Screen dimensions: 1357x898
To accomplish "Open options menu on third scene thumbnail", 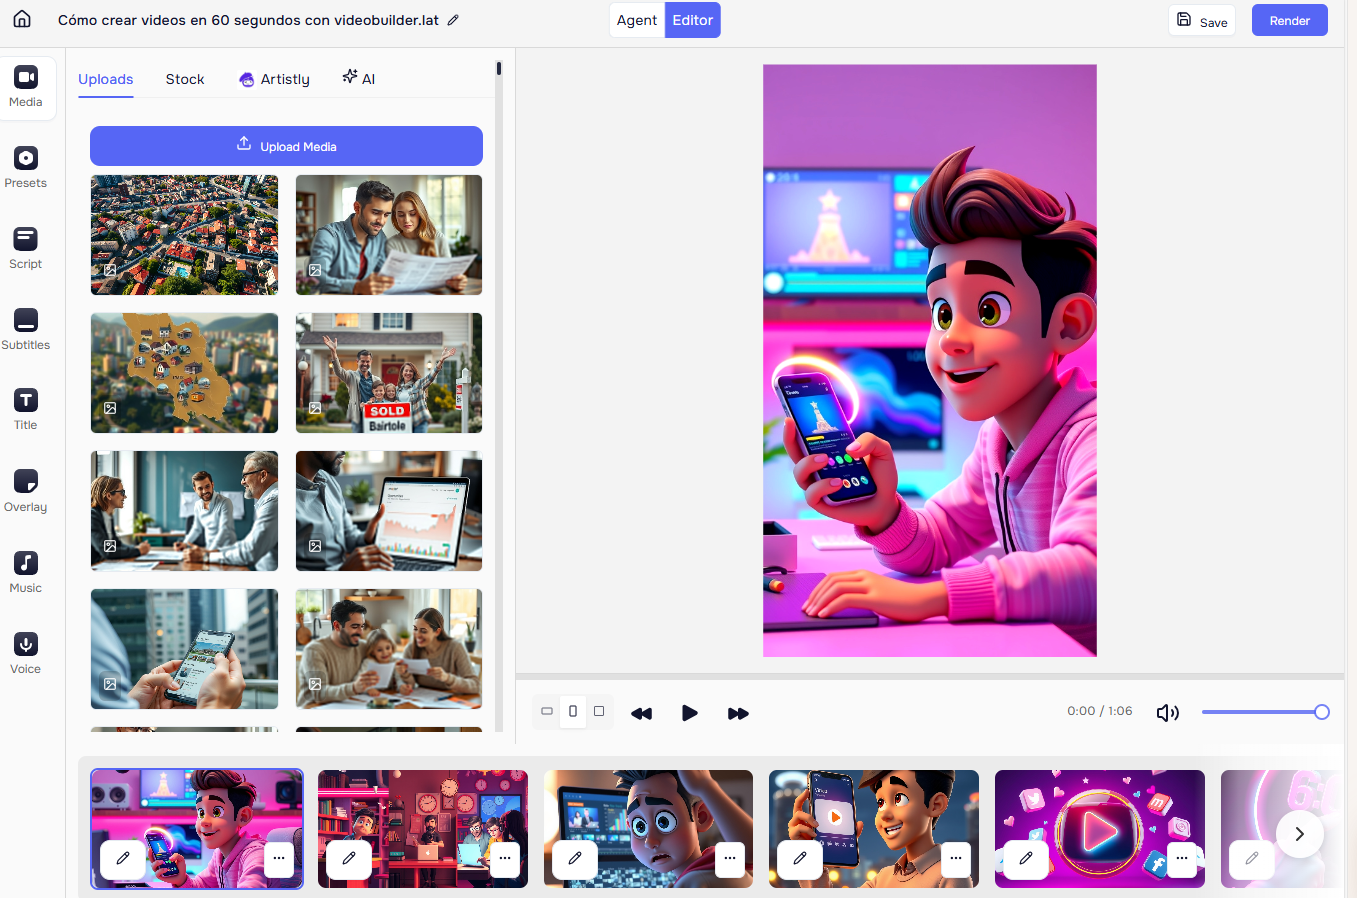I will pos(731,858).
